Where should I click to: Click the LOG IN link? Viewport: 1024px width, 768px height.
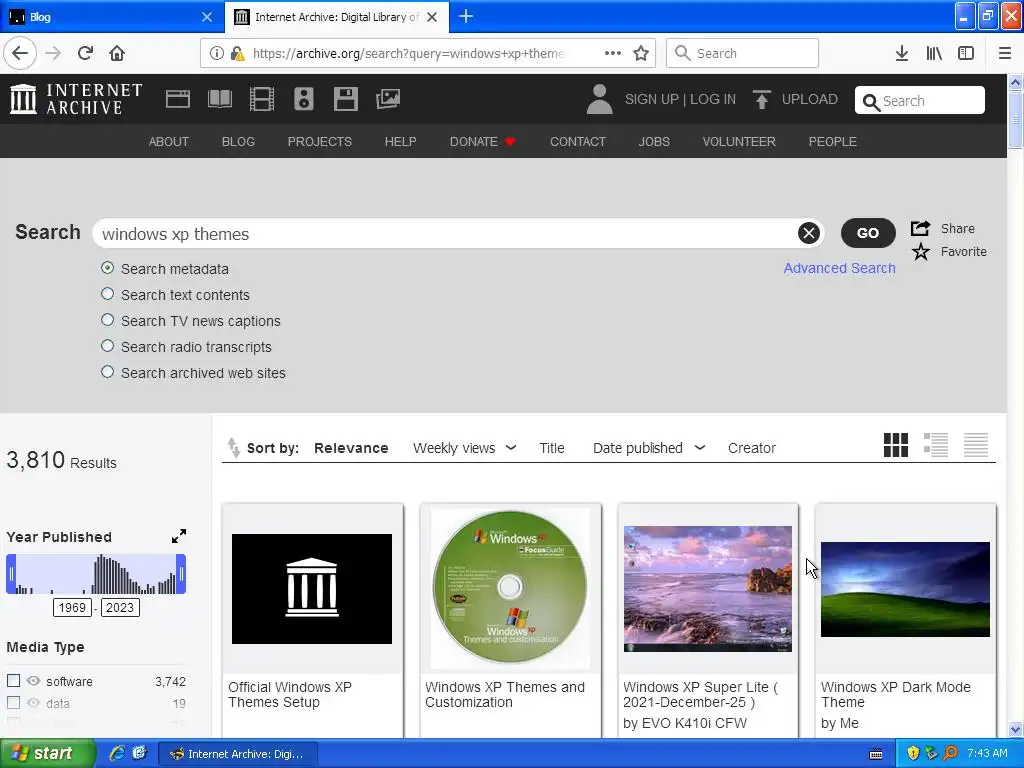[712, 99]
